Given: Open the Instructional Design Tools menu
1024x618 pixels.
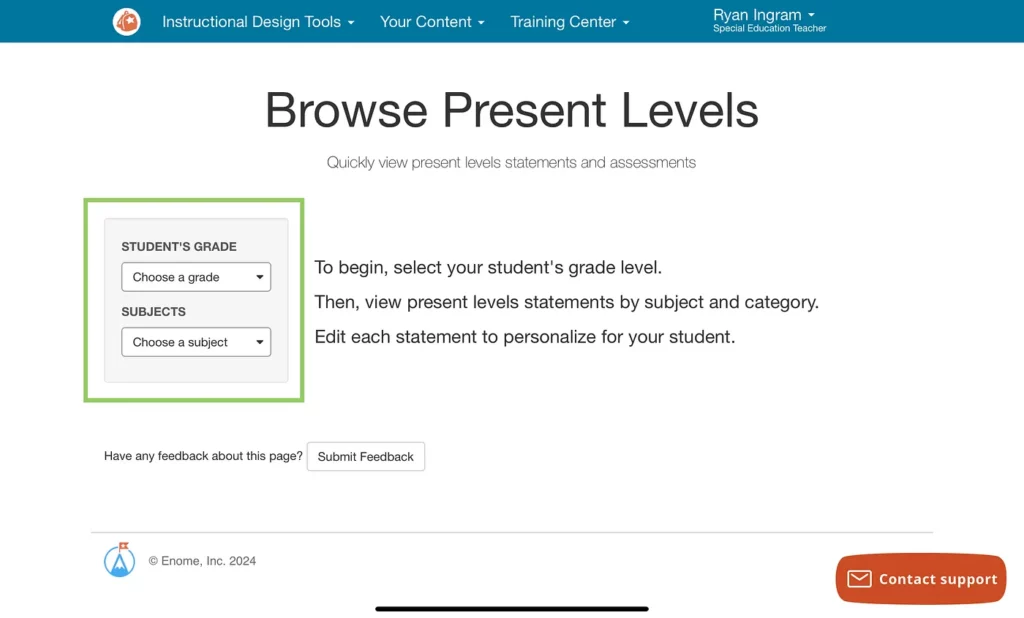Looking at the screenshot, I should click(x=258, y=21).
